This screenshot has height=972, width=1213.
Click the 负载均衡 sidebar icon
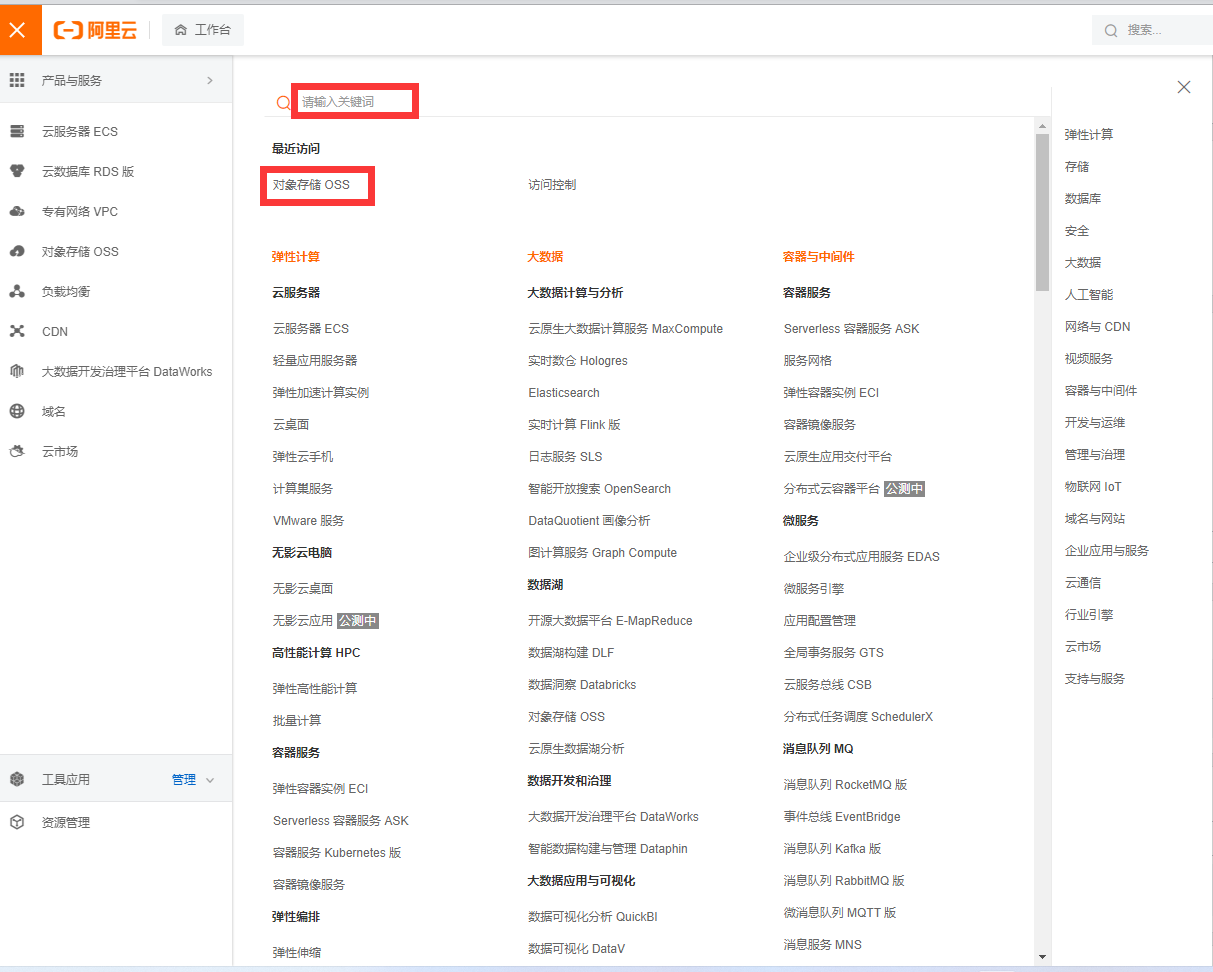[x=17, y=291]
